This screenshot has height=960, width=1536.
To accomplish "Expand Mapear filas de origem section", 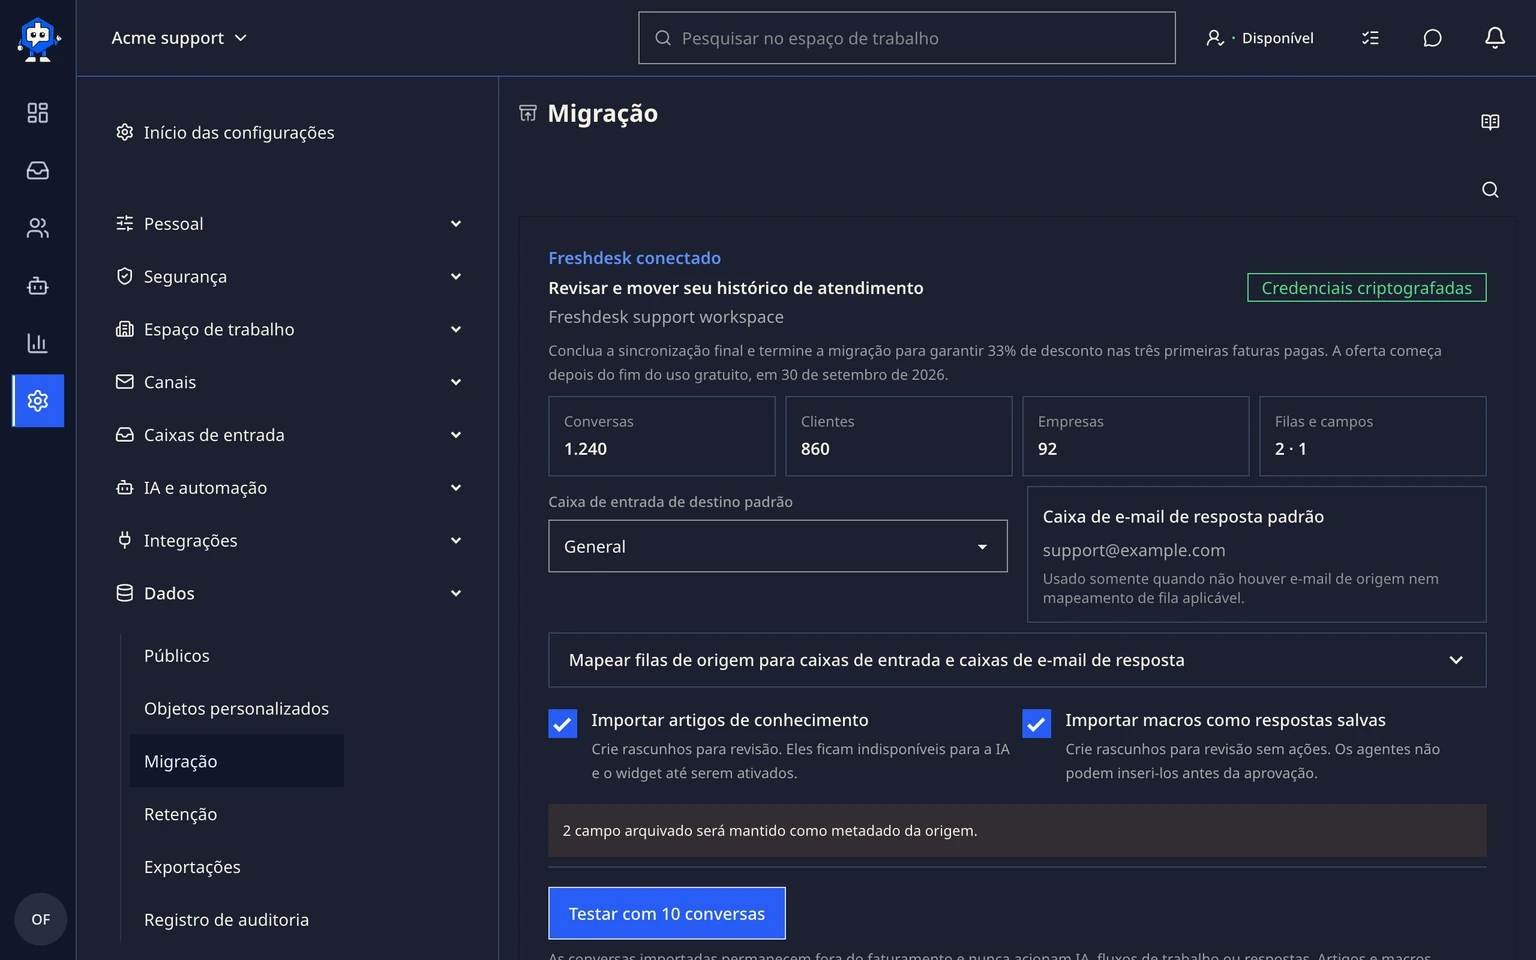I will click(x=1017, y=660).
